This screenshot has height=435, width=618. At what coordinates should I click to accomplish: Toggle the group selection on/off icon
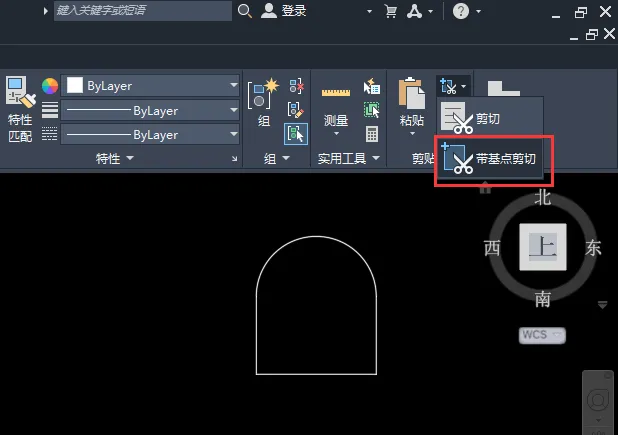tap(296, 134)
